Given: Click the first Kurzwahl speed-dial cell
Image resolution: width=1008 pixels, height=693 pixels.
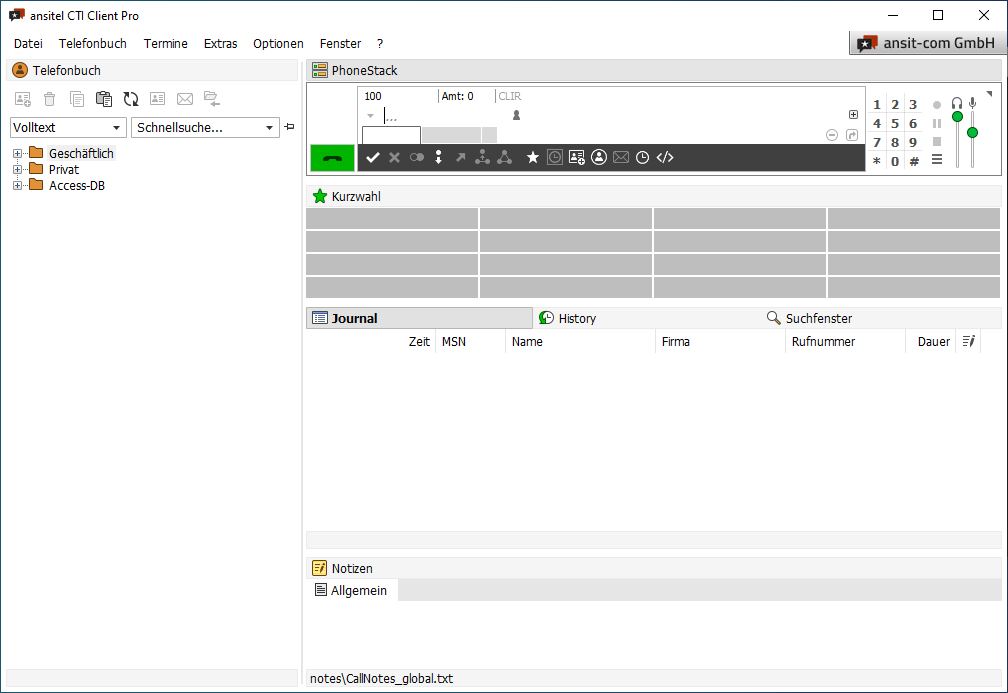Looking at the screenshot, I should [x=392, y=219].
